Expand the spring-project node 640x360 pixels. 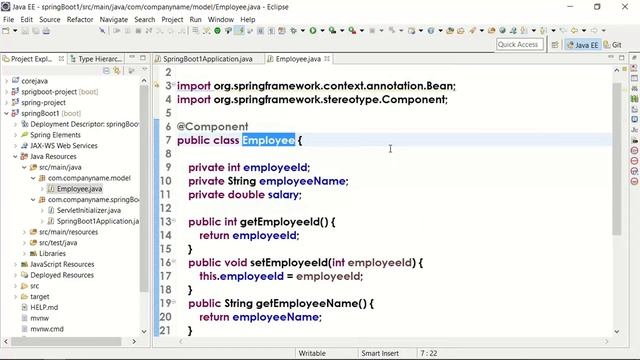6,102
